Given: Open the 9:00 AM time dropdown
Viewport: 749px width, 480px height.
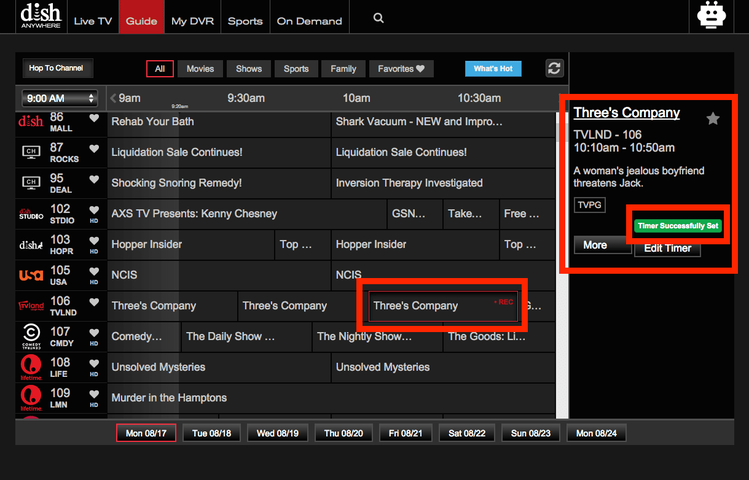Looking at the screenshot, I should click(x=60, y=98).
